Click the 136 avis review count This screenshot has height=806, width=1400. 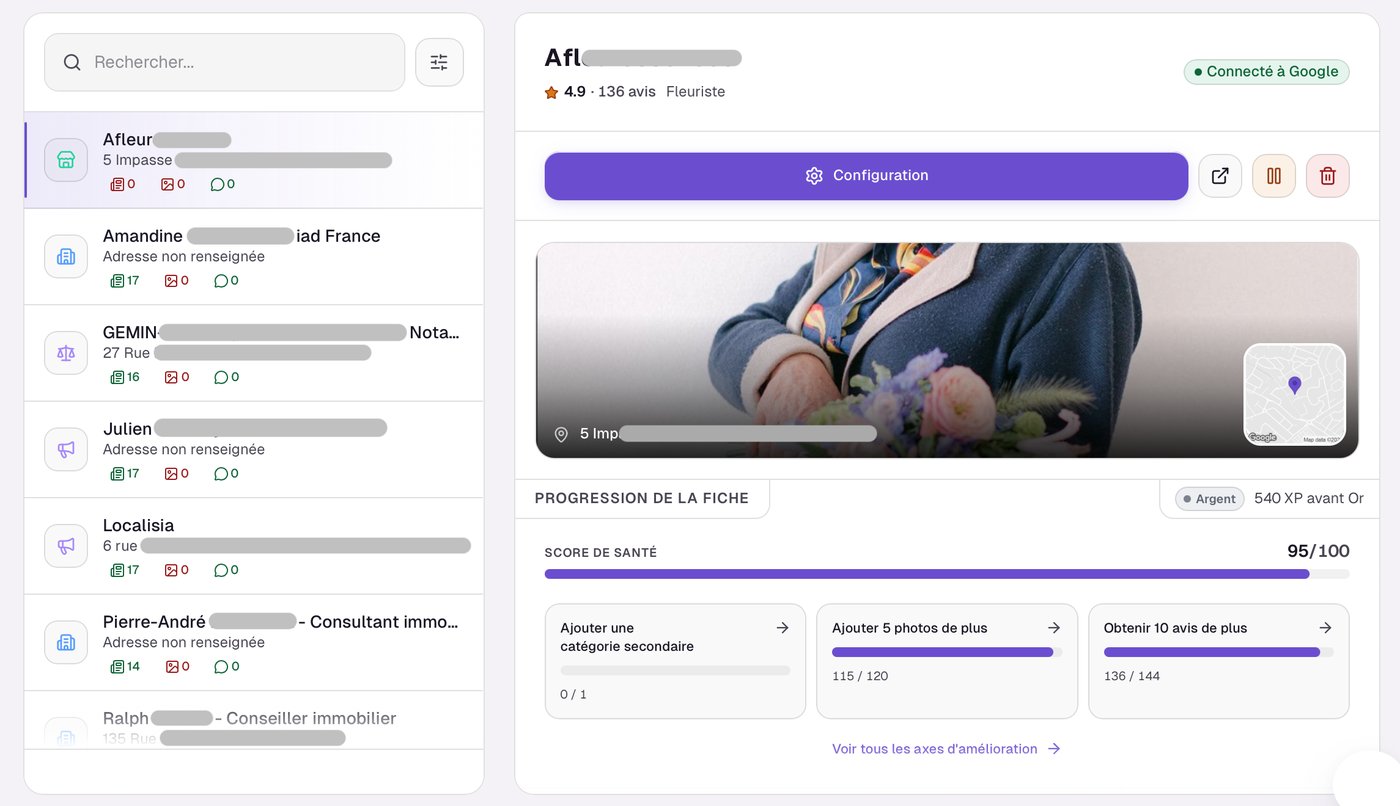pyautogui.click(x=627, y=92)
